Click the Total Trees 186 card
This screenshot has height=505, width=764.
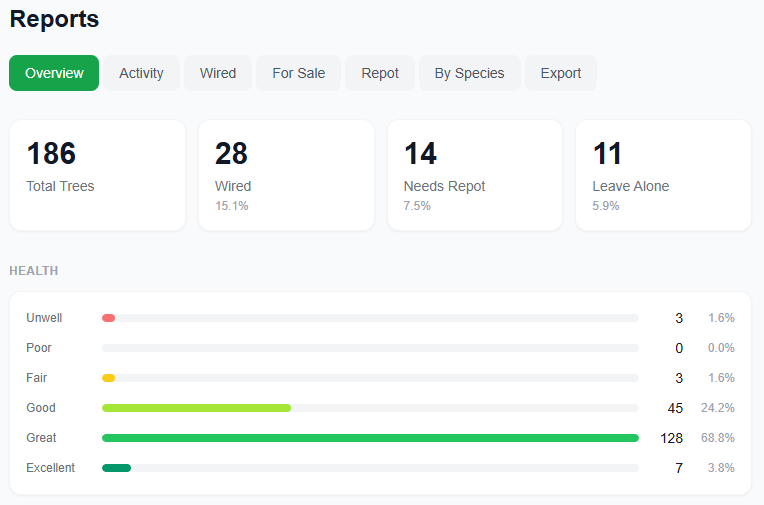[97, 175]
